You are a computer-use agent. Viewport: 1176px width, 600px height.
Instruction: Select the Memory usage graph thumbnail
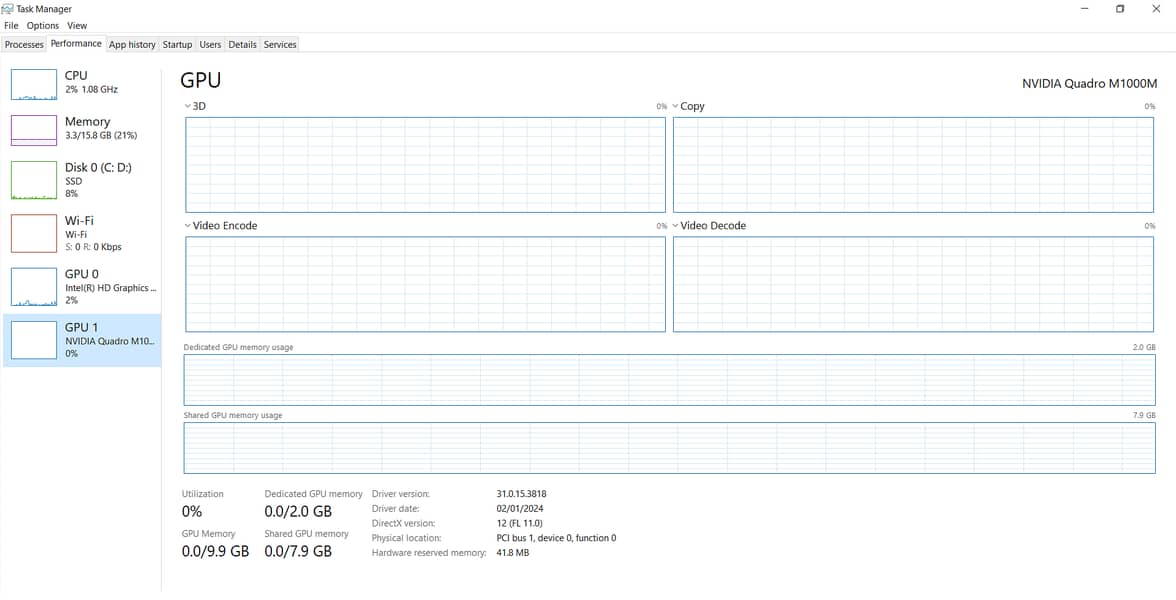pos(34,130)
